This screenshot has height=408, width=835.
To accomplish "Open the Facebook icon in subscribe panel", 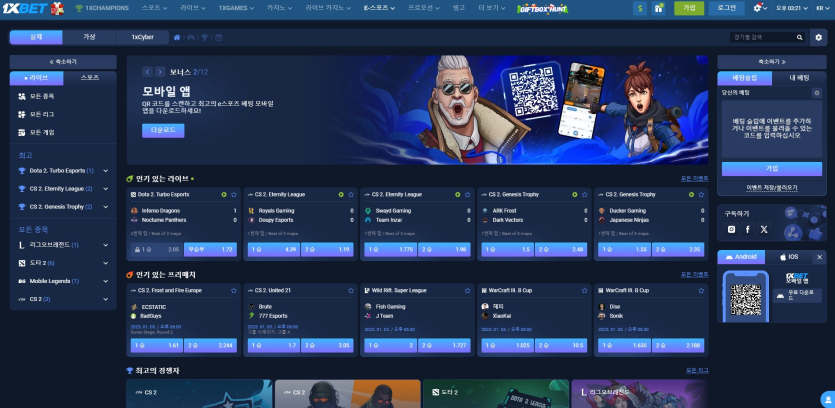I will click(746, 229).
